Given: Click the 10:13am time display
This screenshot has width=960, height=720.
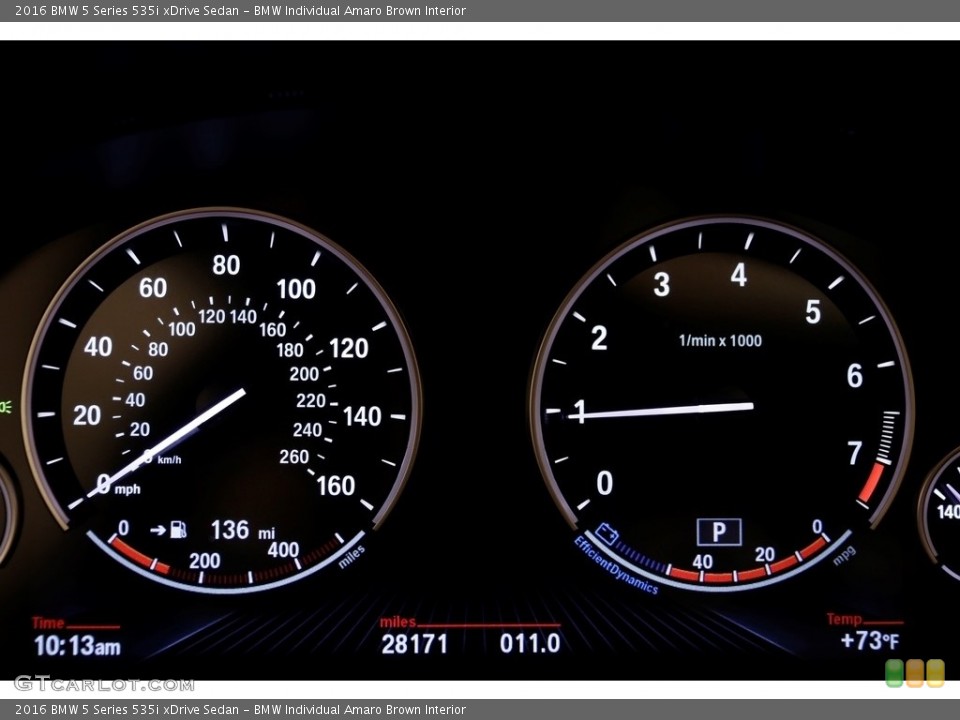Looking at the screenshot, I should coord(78,646).
